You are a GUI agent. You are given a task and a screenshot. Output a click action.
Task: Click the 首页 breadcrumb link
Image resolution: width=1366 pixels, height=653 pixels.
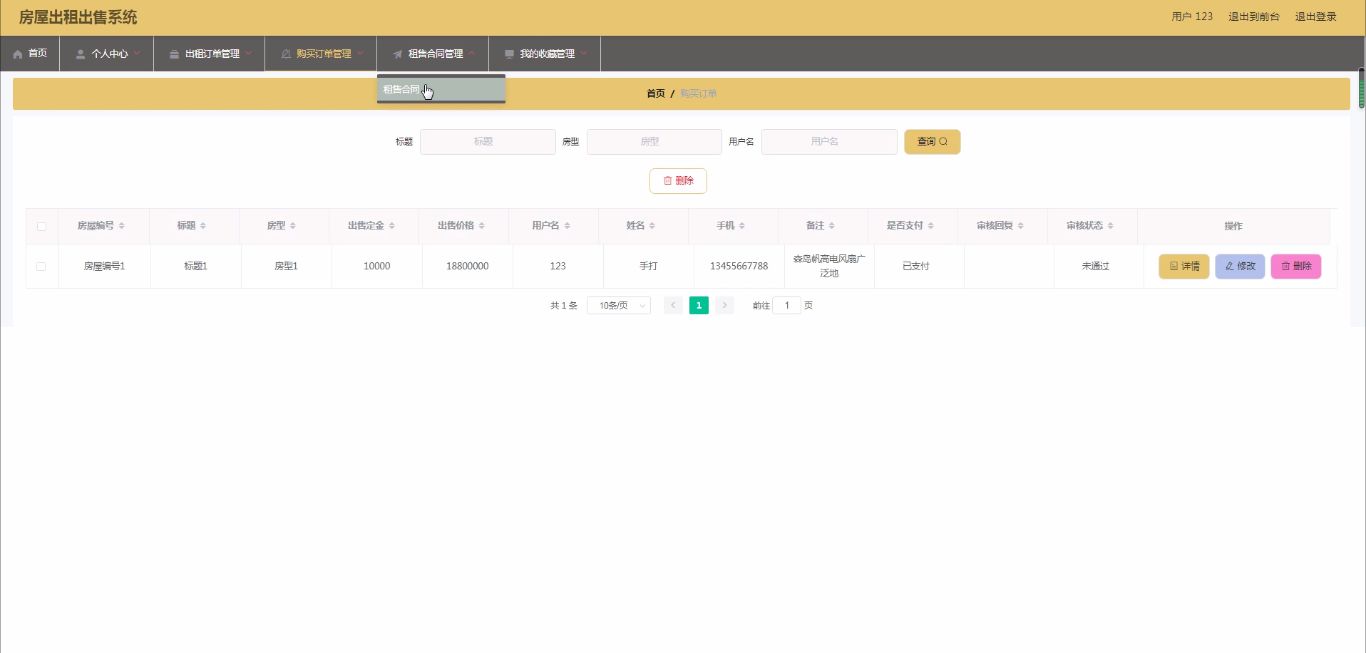tap(655, 93)
